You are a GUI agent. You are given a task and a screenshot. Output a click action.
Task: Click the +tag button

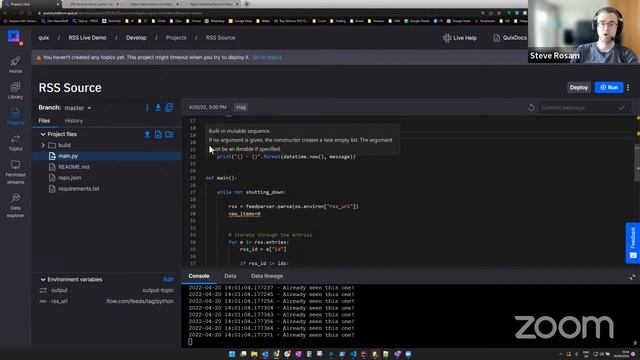(x=241, y=107)
